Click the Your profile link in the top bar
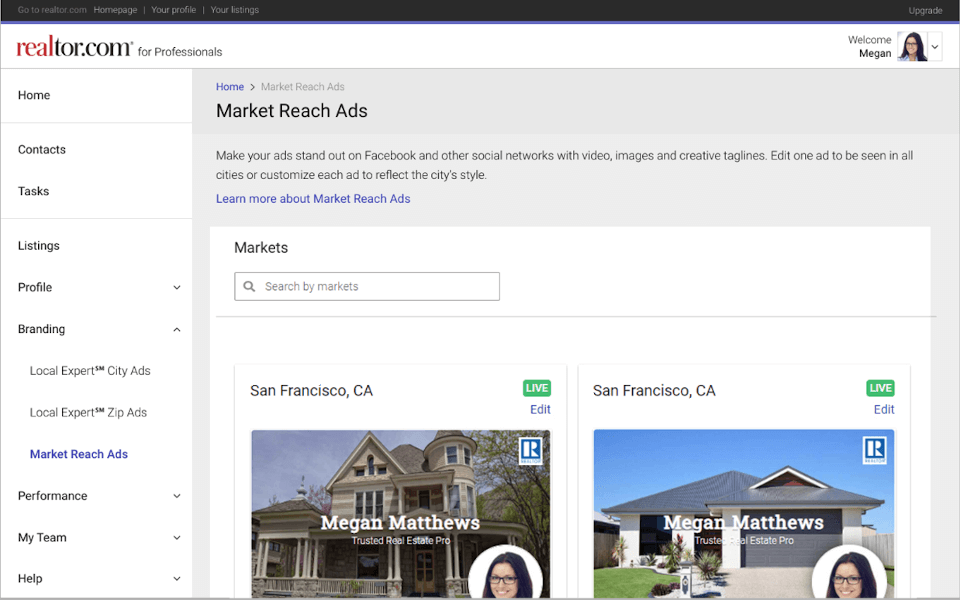The height and width of the screenshot is (600, 960). click(x=173, y=10)
